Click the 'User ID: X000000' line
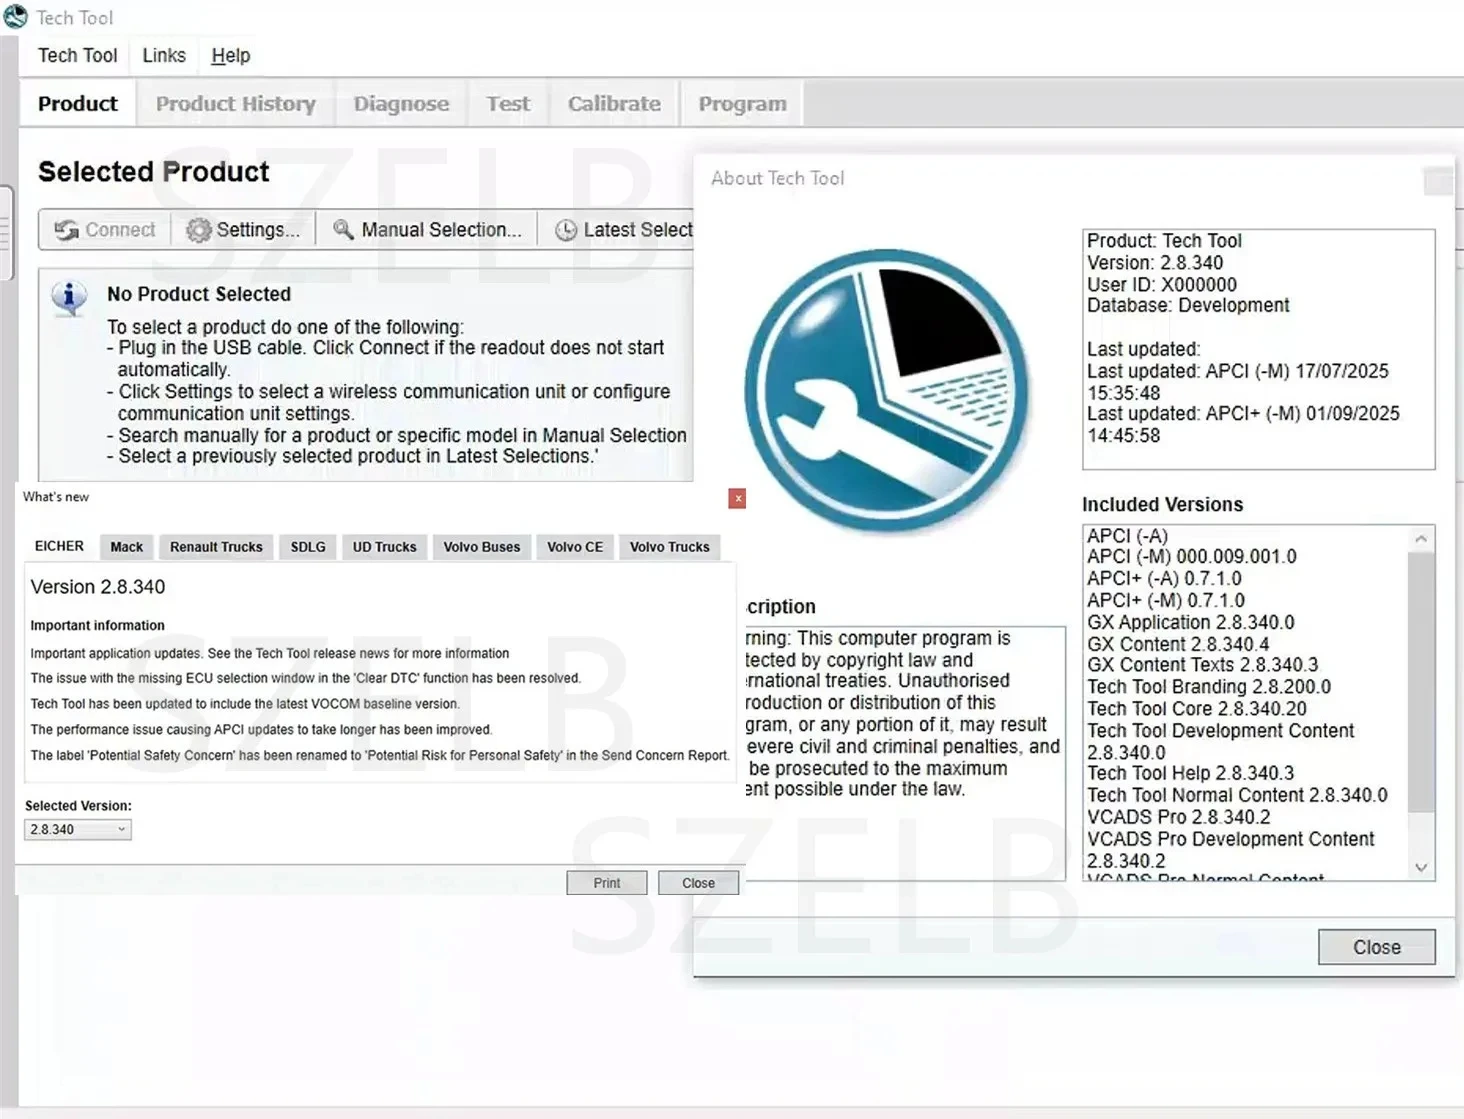Screen dimensions: 1464x1119 coord(1162,285)
